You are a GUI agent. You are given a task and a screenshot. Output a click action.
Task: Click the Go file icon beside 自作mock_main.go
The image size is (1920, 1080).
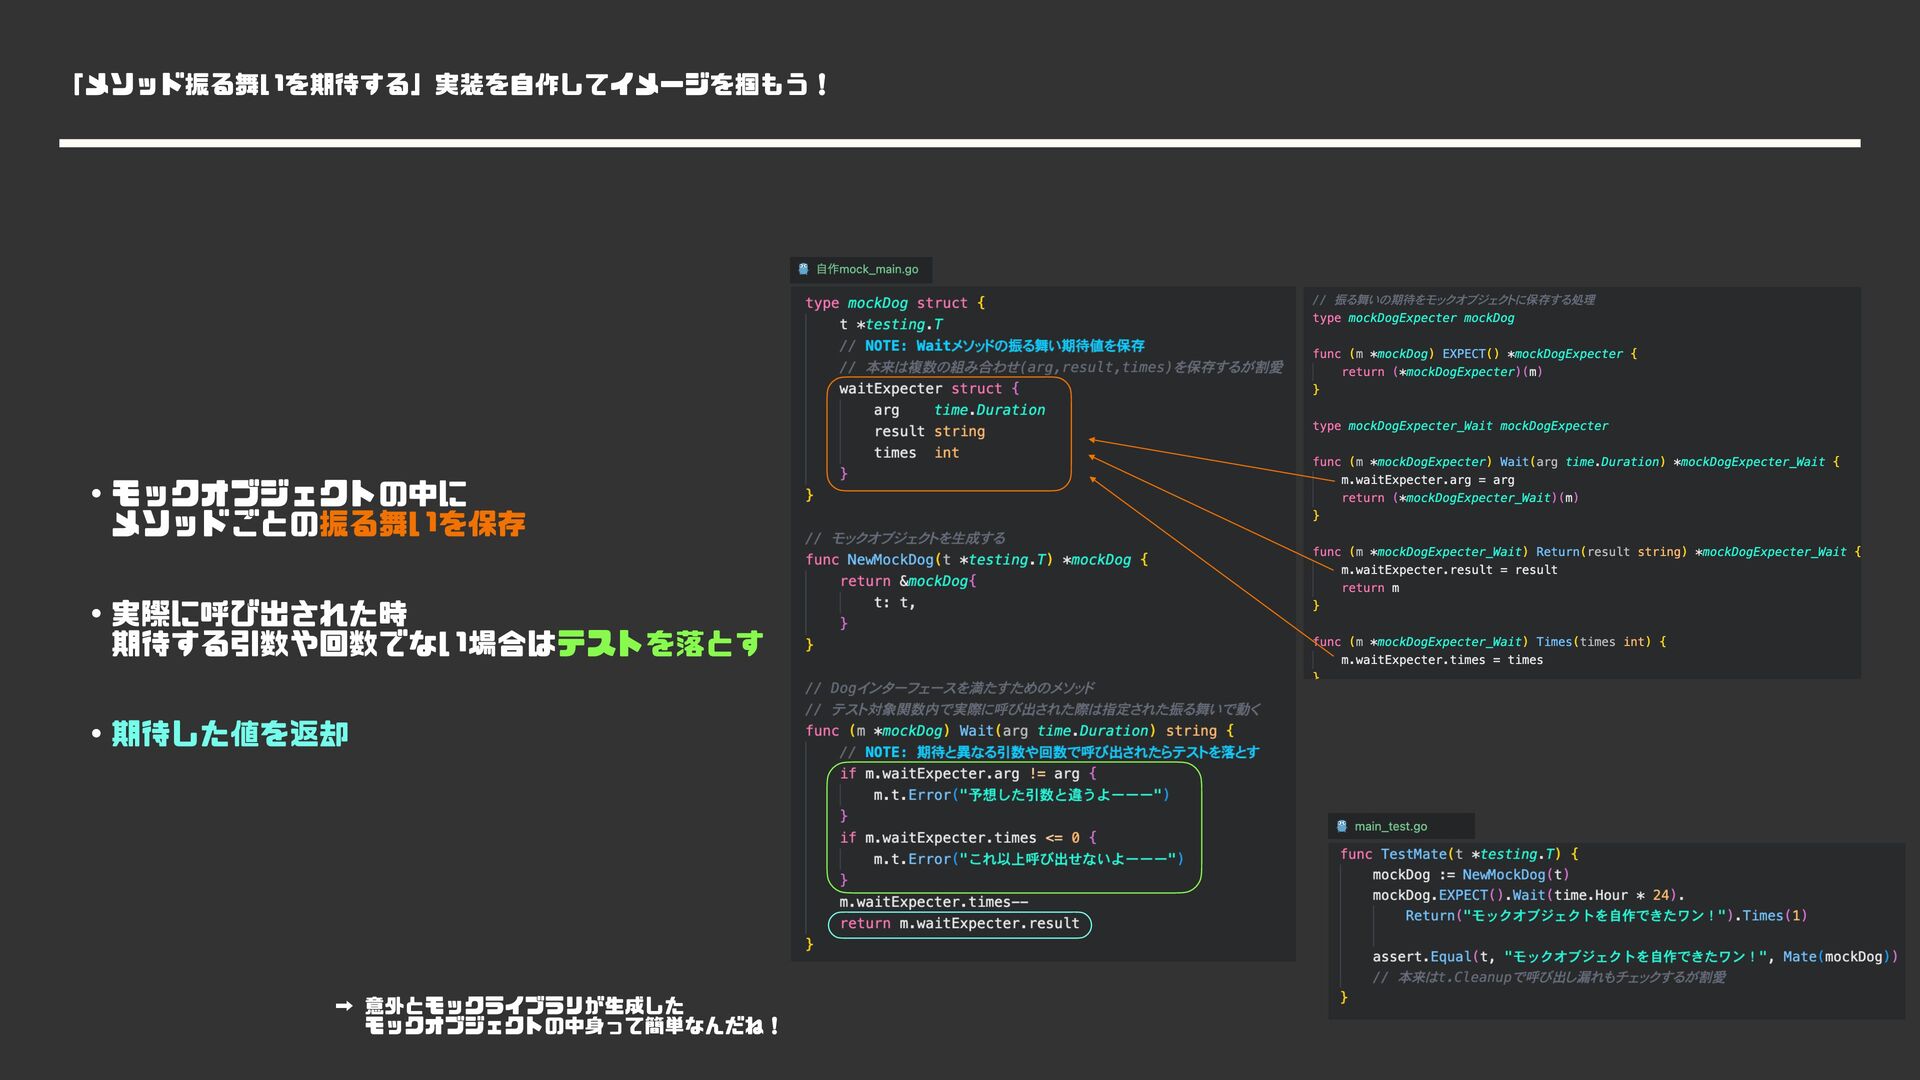tap(803, 269)
